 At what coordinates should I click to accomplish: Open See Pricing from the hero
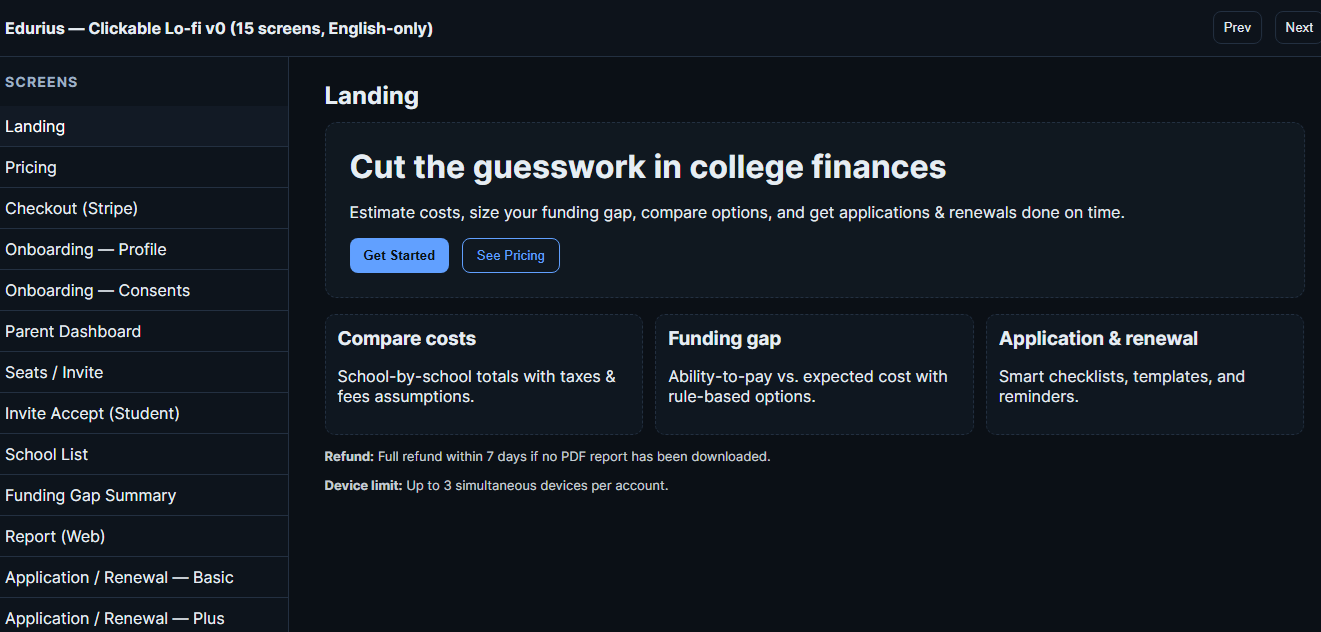click(x=510, y=255)
